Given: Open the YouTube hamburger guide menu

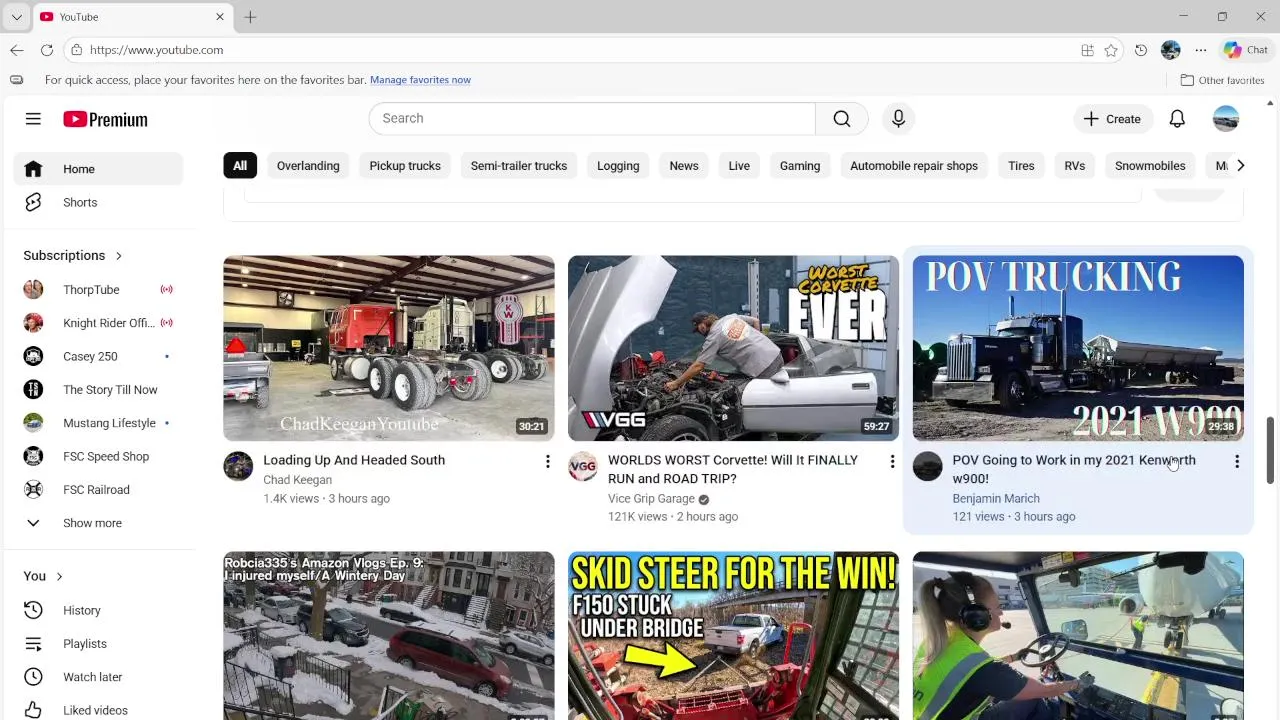Looking at the screenshot, I should (33, 119).
